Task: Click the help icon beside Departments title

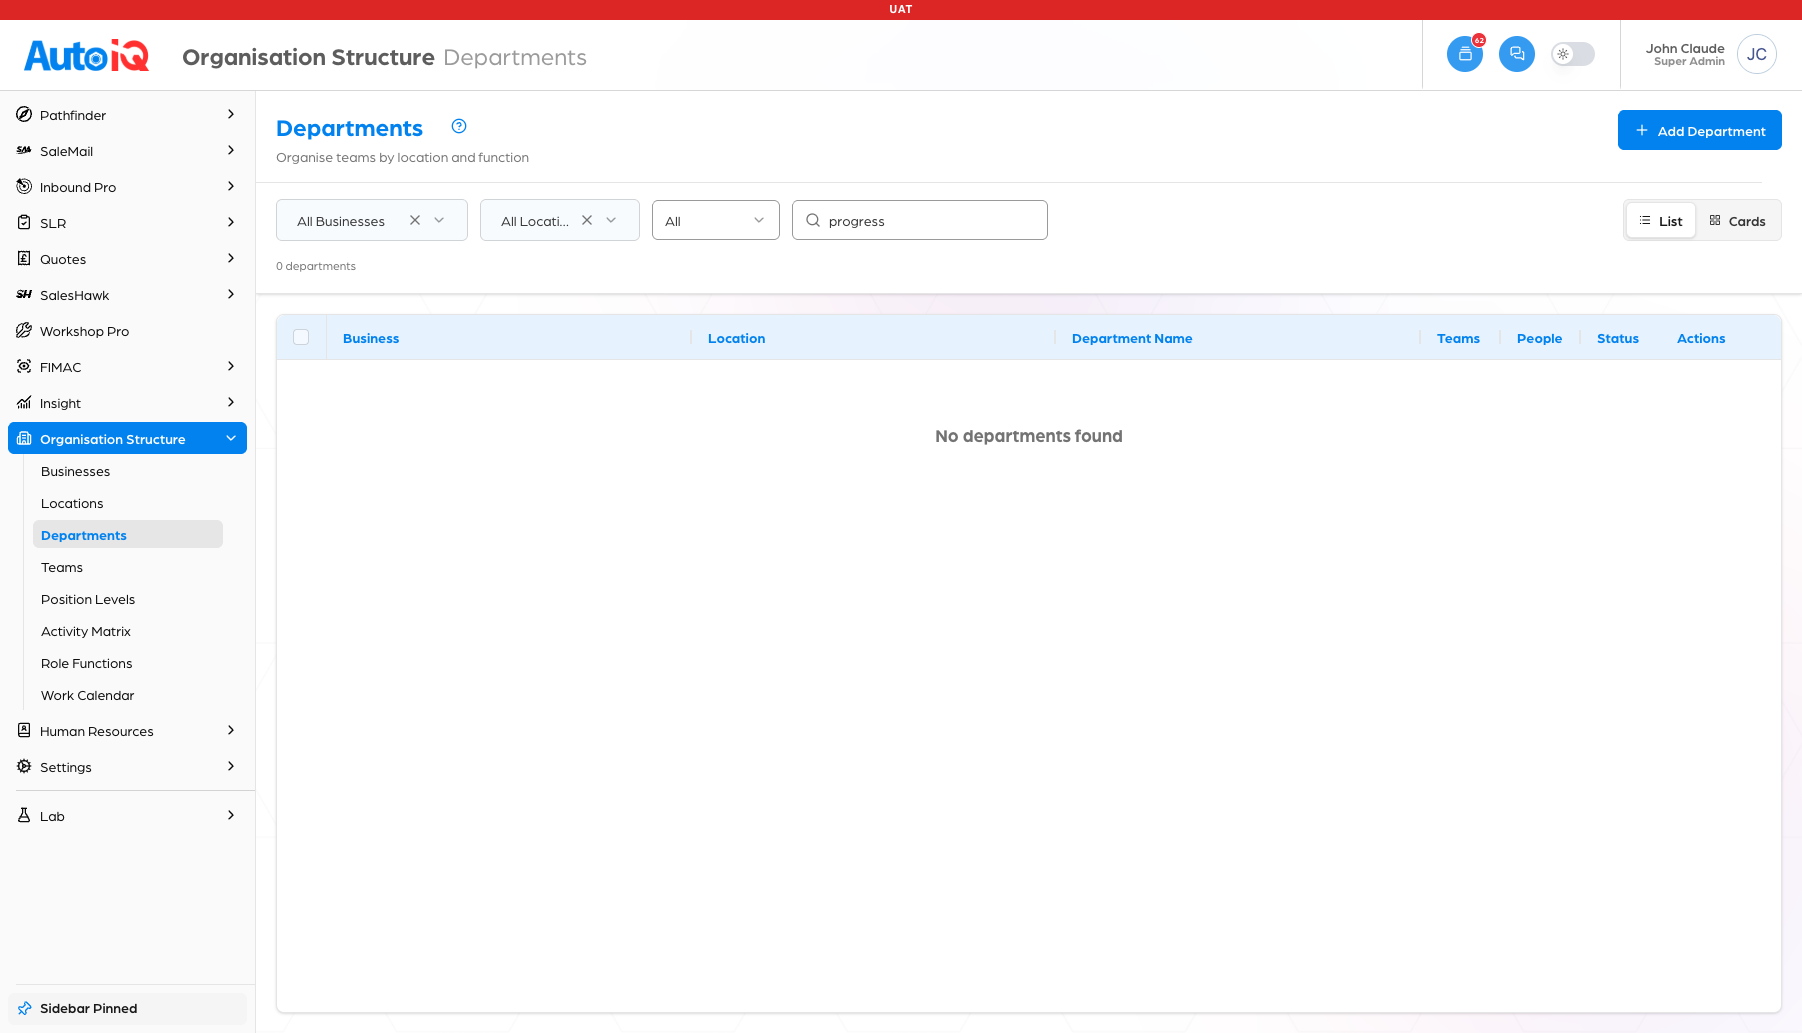Action: (459, 126)
